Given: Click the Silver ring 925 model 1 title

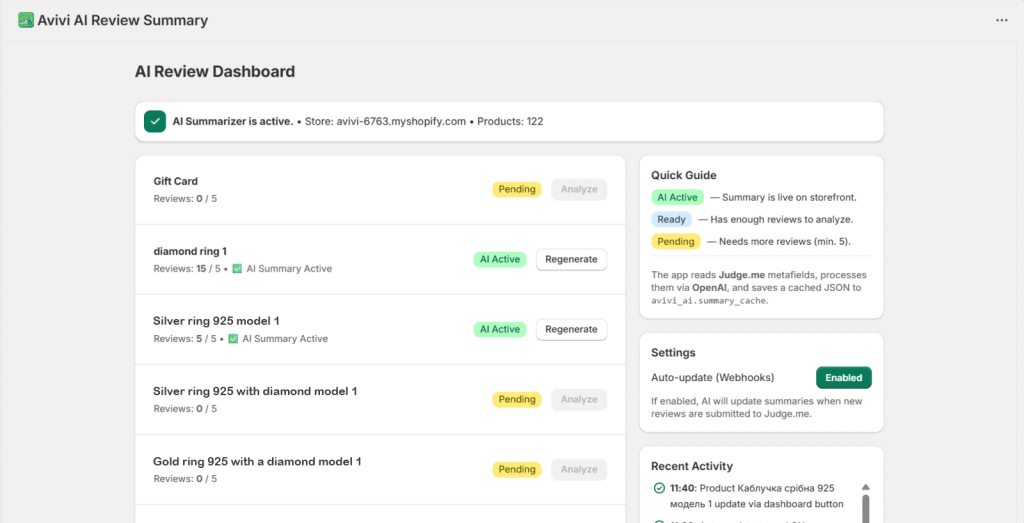Looking at the screenshot, I should [x=216, y=321].
